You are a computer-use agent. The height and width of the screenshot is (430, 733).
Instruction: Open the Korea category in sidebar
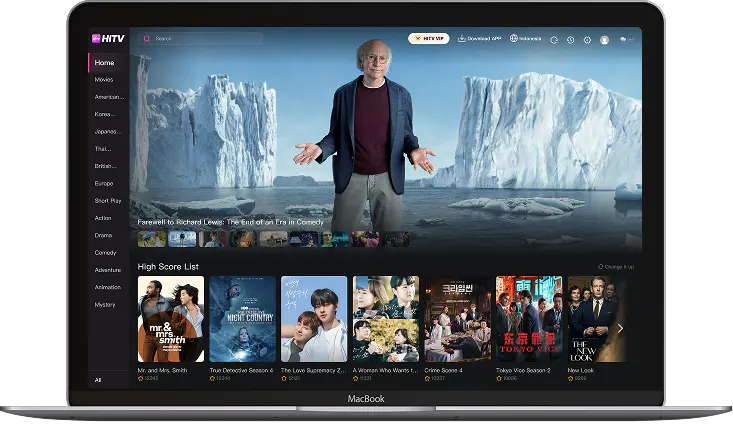click(105, 115)
